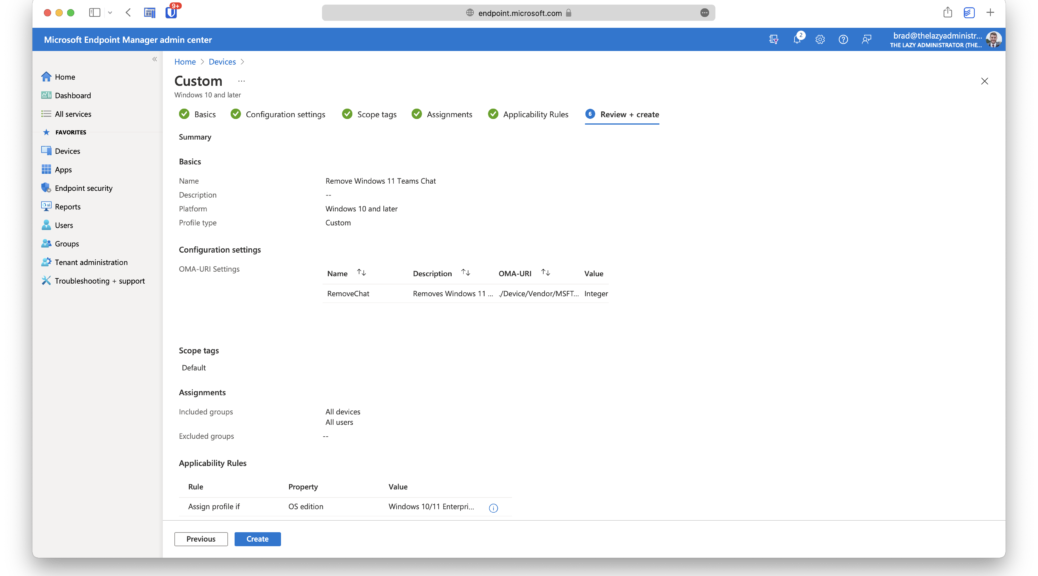1038x576 pixels.
Task: Select the Devices icon in favorites
Action: click(x=46, y=151)
